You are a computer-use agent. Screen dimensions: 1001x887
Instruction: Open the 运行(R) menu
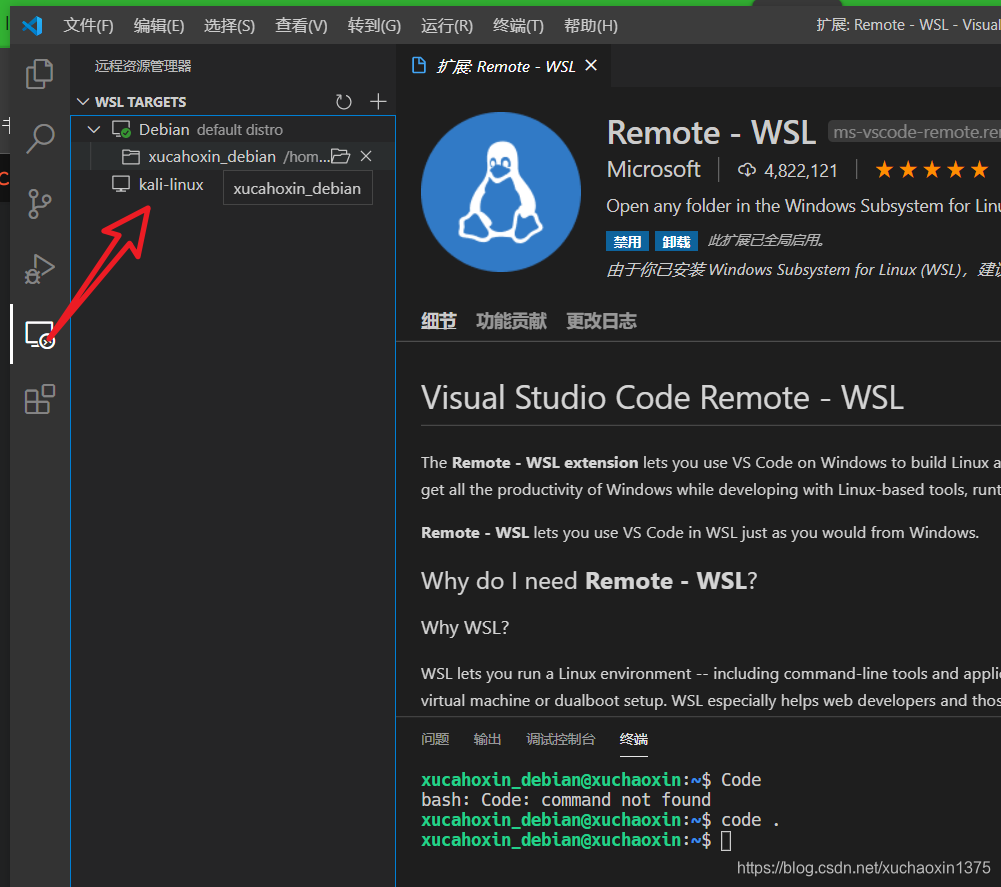pos(447,26)
